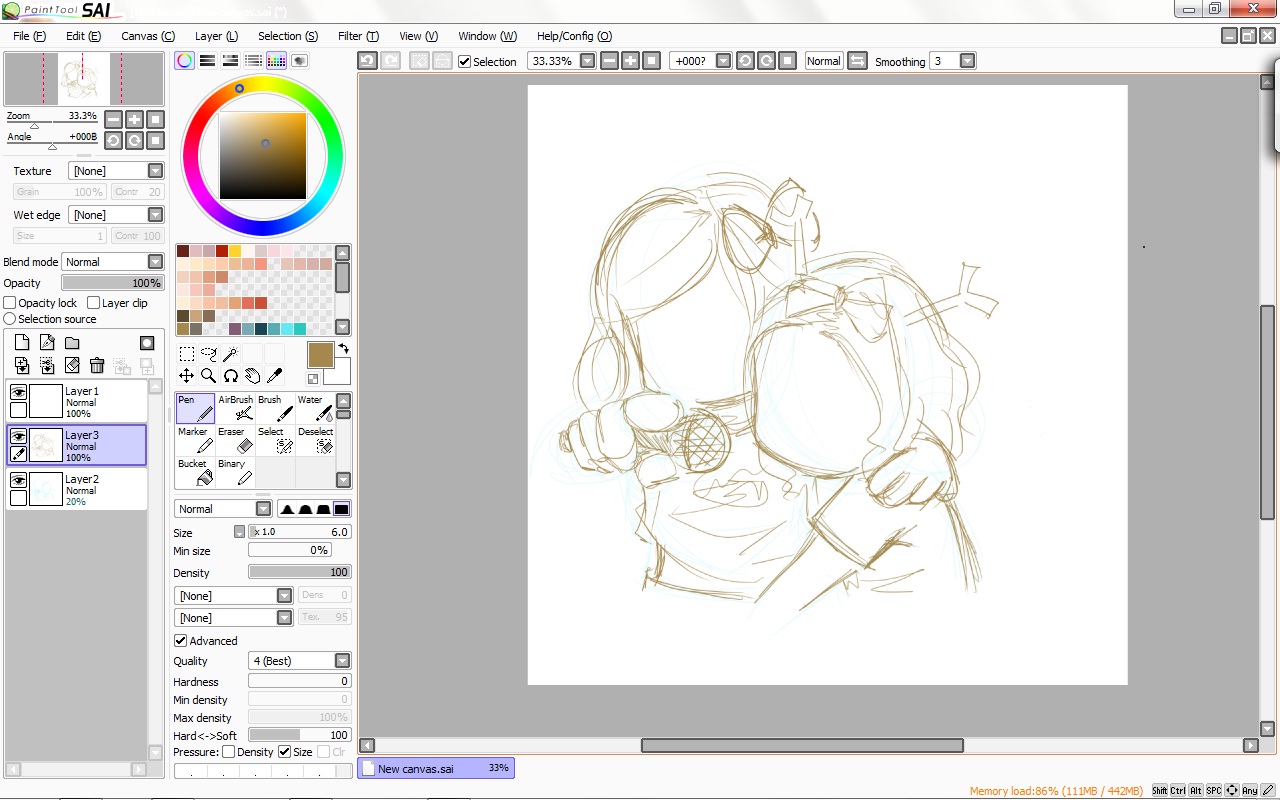The width and height of the screenshot is (1280, 800).
Task: Select the Select brush tool
Action: tap(275, 440)
